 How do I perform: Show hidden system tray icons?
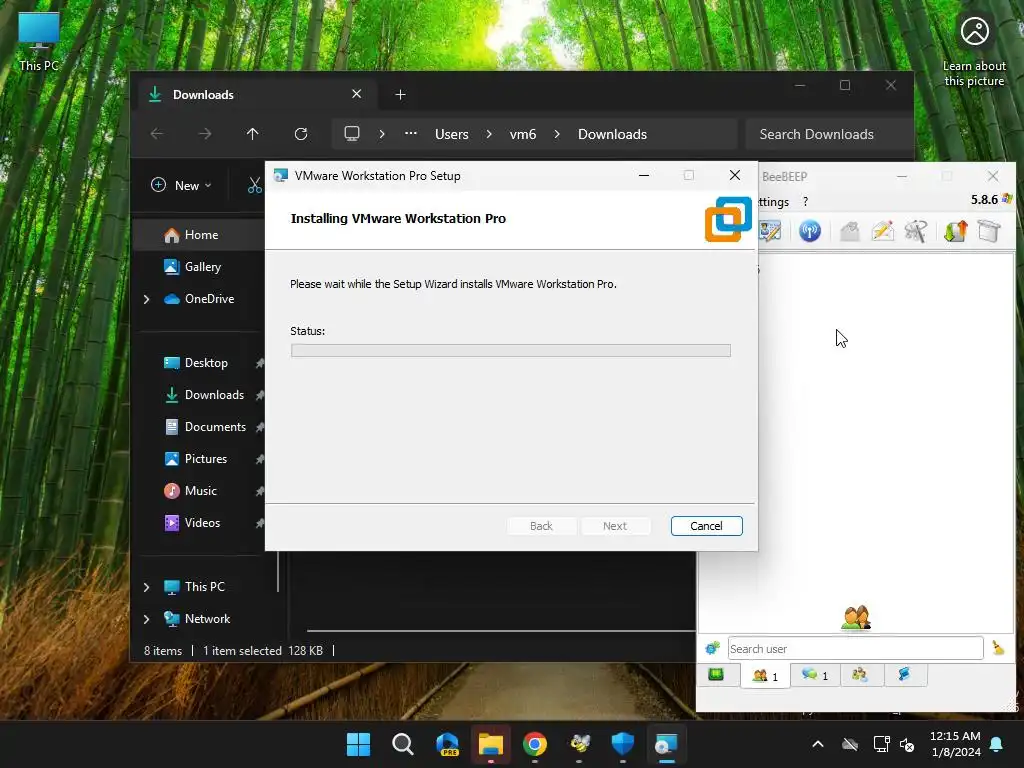[818, 744]
